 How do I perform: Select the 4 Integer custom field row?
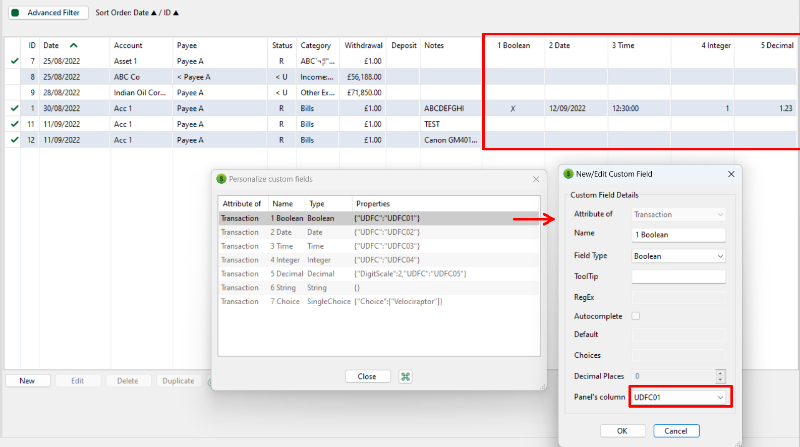(x=379, y=260)
